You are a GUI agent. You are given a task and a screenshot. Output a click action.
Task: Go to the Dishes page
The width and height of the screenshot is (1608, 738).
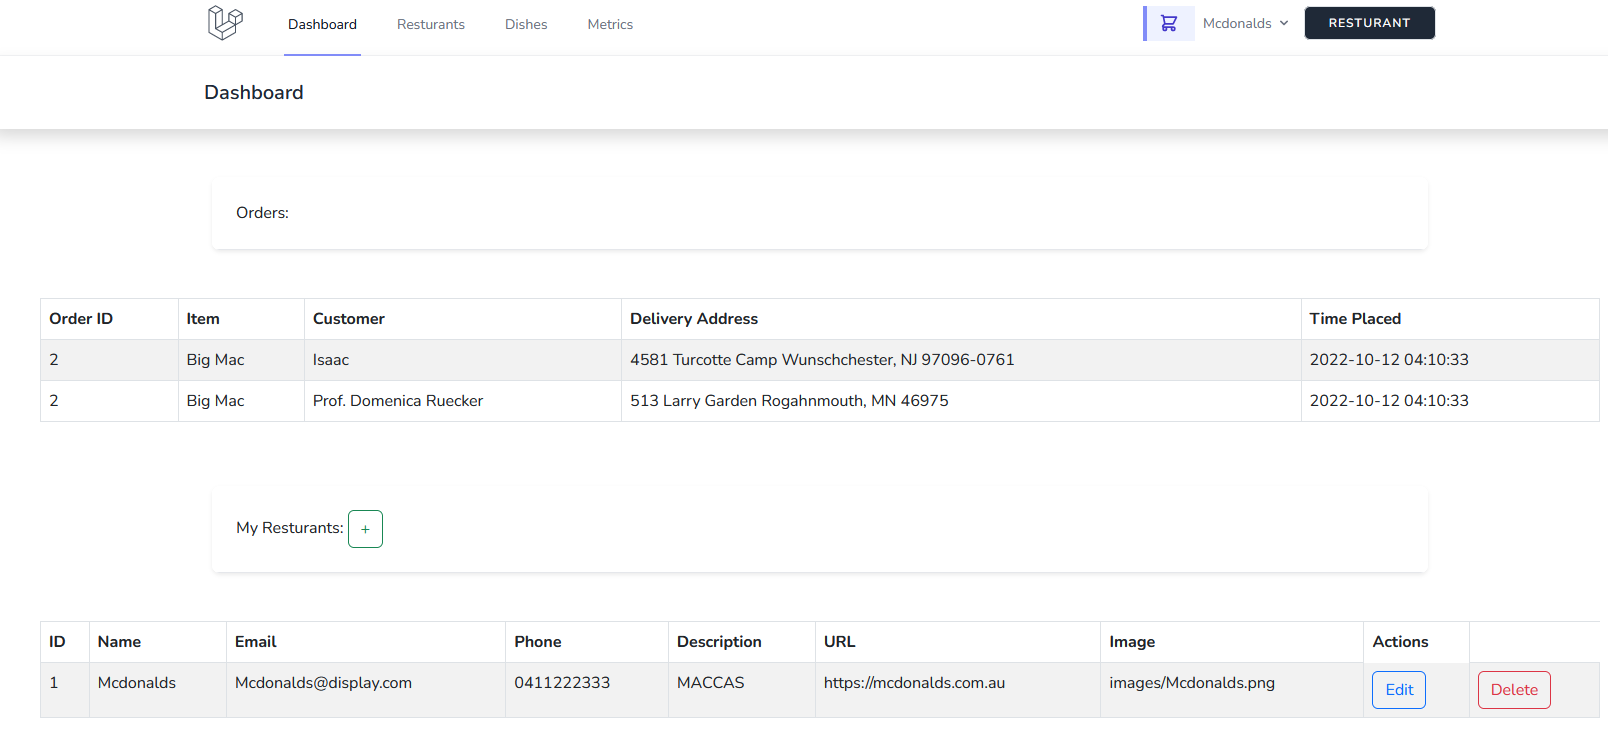coord(526,25)
